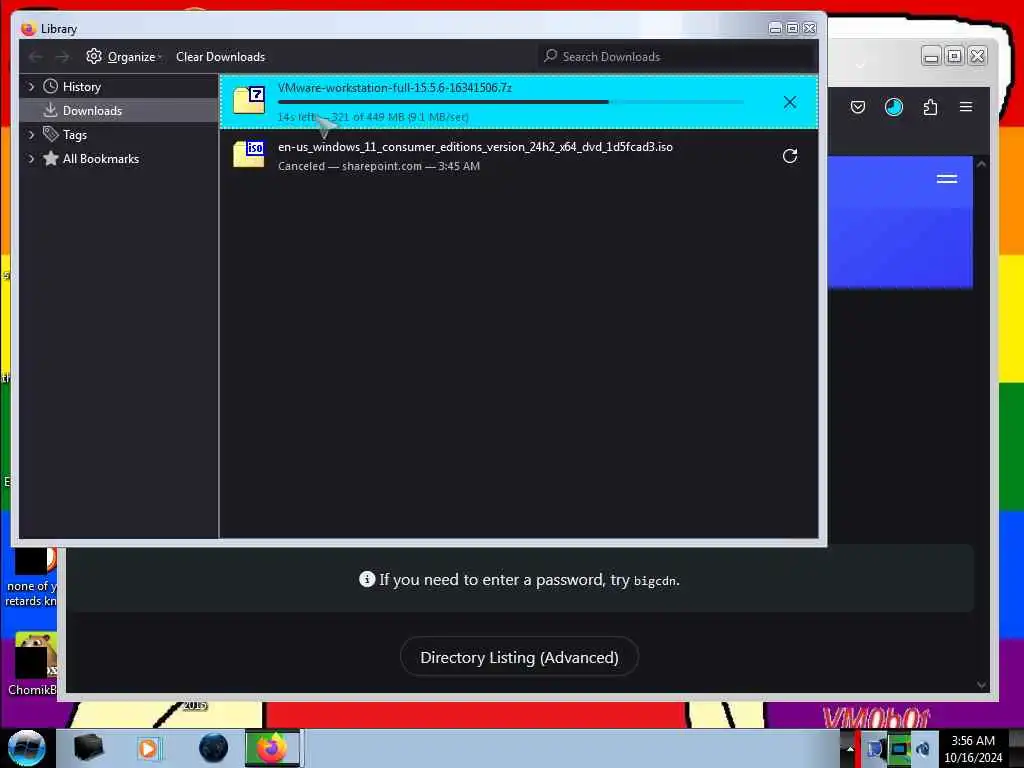
Task: Select VMware-workstation-full-15.5.6 file name
Action: pos(394,88)
